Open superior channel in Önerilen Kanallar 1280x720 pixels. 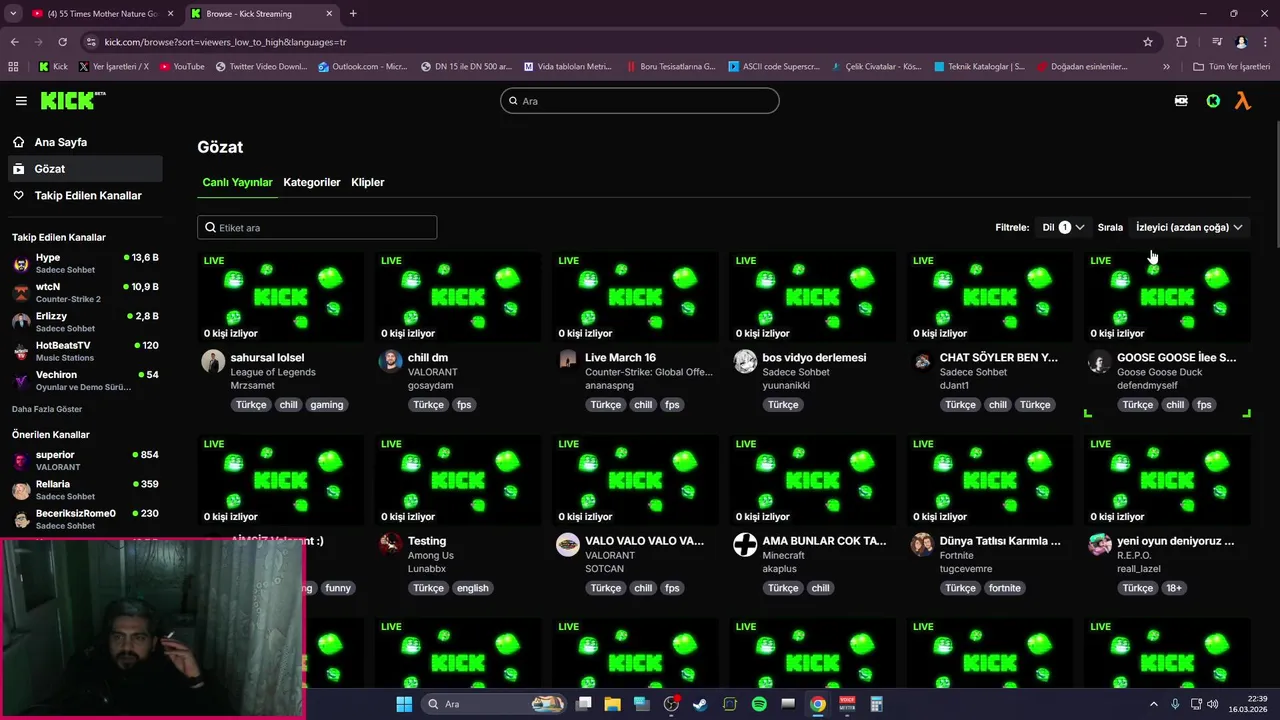[x=84, y=461]
